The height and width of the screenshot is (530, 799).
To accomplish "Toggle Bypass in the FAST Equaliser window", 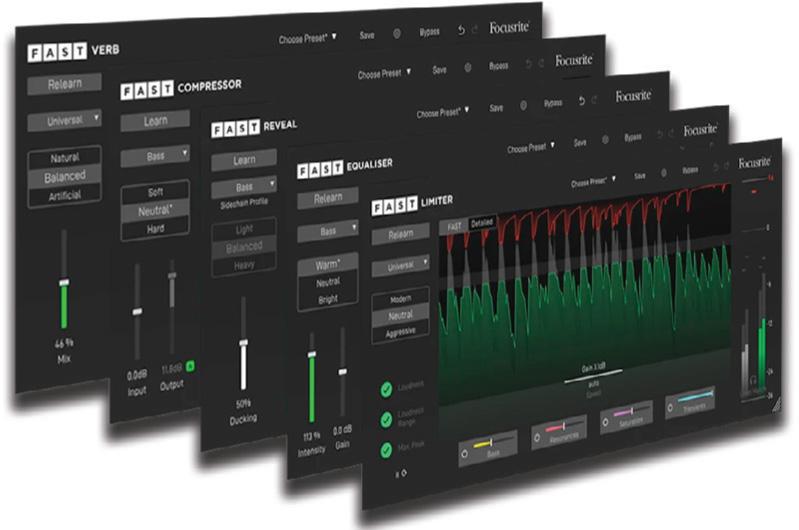I will [x=633, y=137].
